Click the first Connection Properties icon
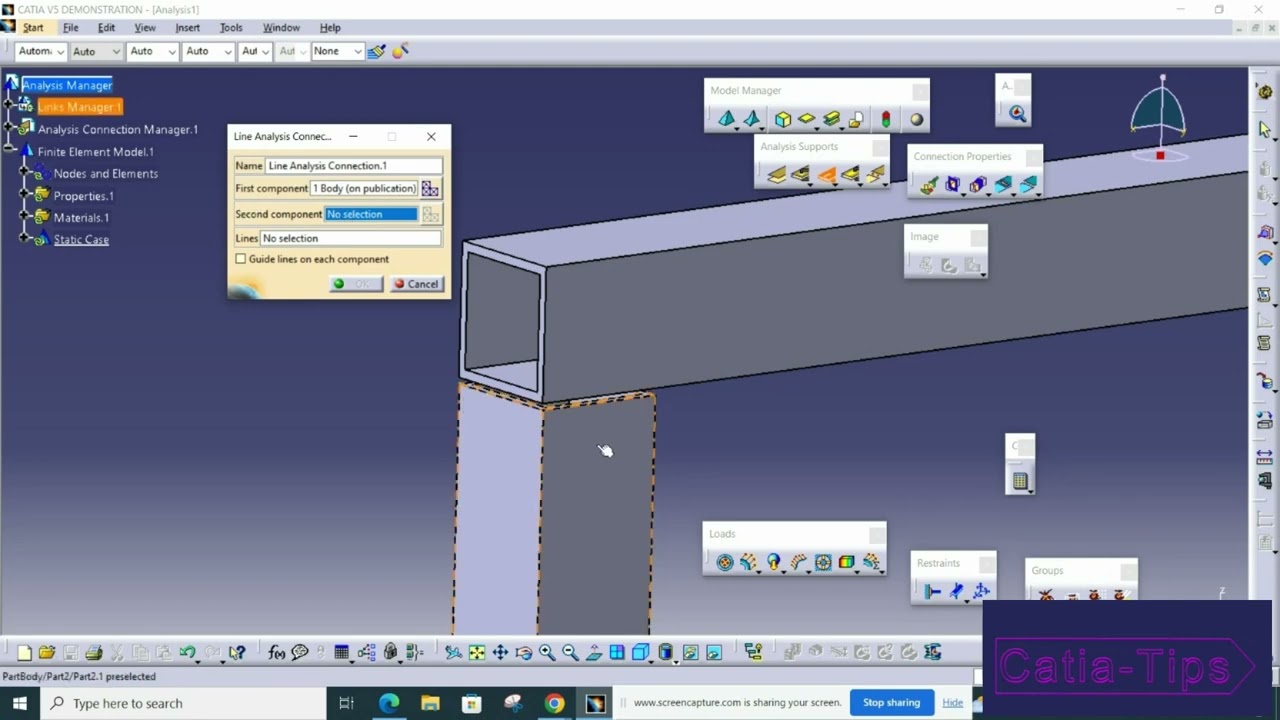 click(929, 184)
